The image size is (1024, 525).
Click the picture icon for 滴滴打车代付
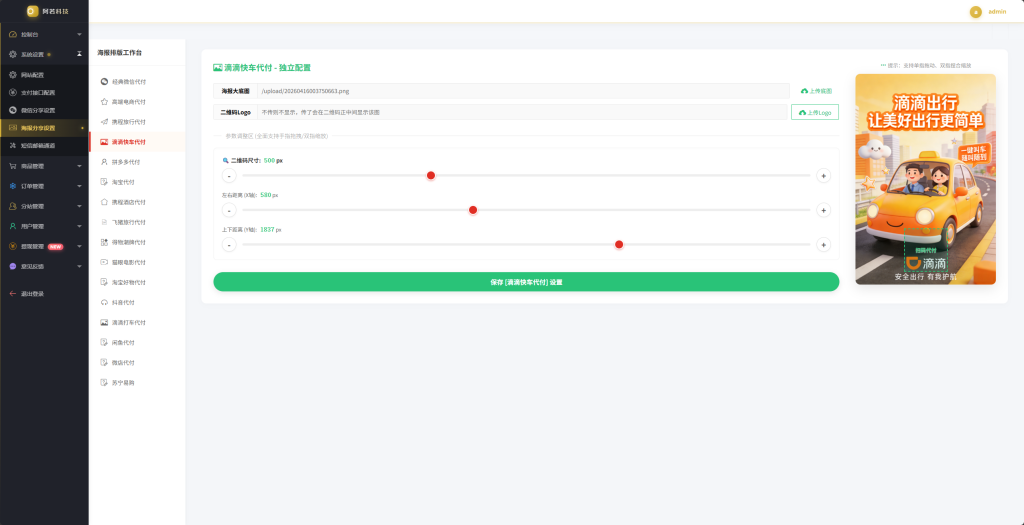tap(104, 323)
